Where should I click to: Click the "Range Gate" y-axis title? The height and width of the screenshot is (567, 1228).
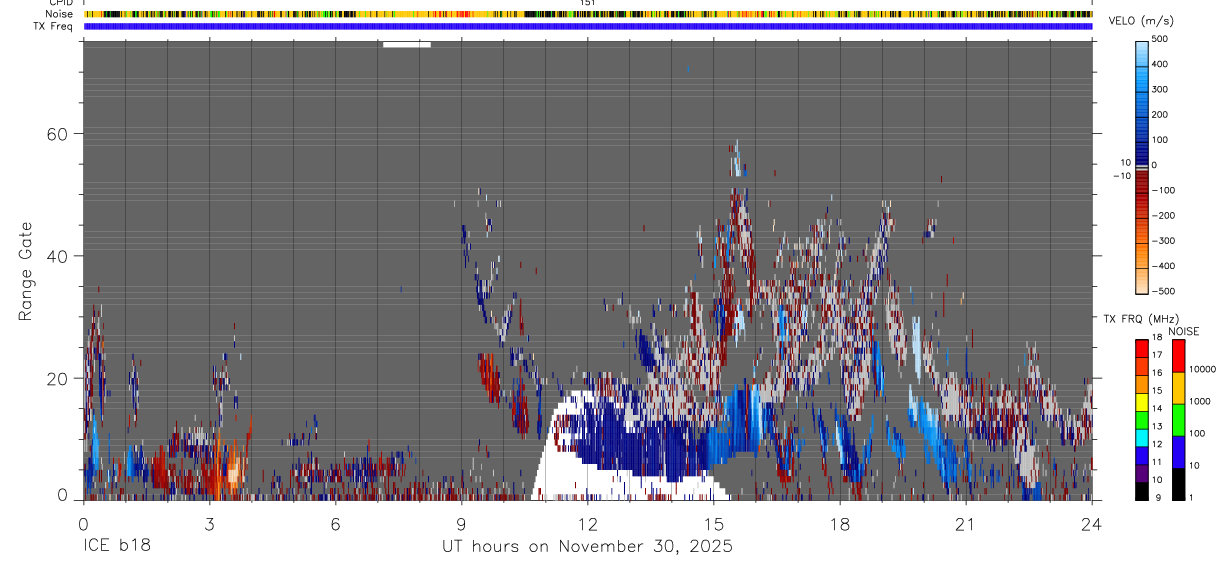(x=28, y=271)
